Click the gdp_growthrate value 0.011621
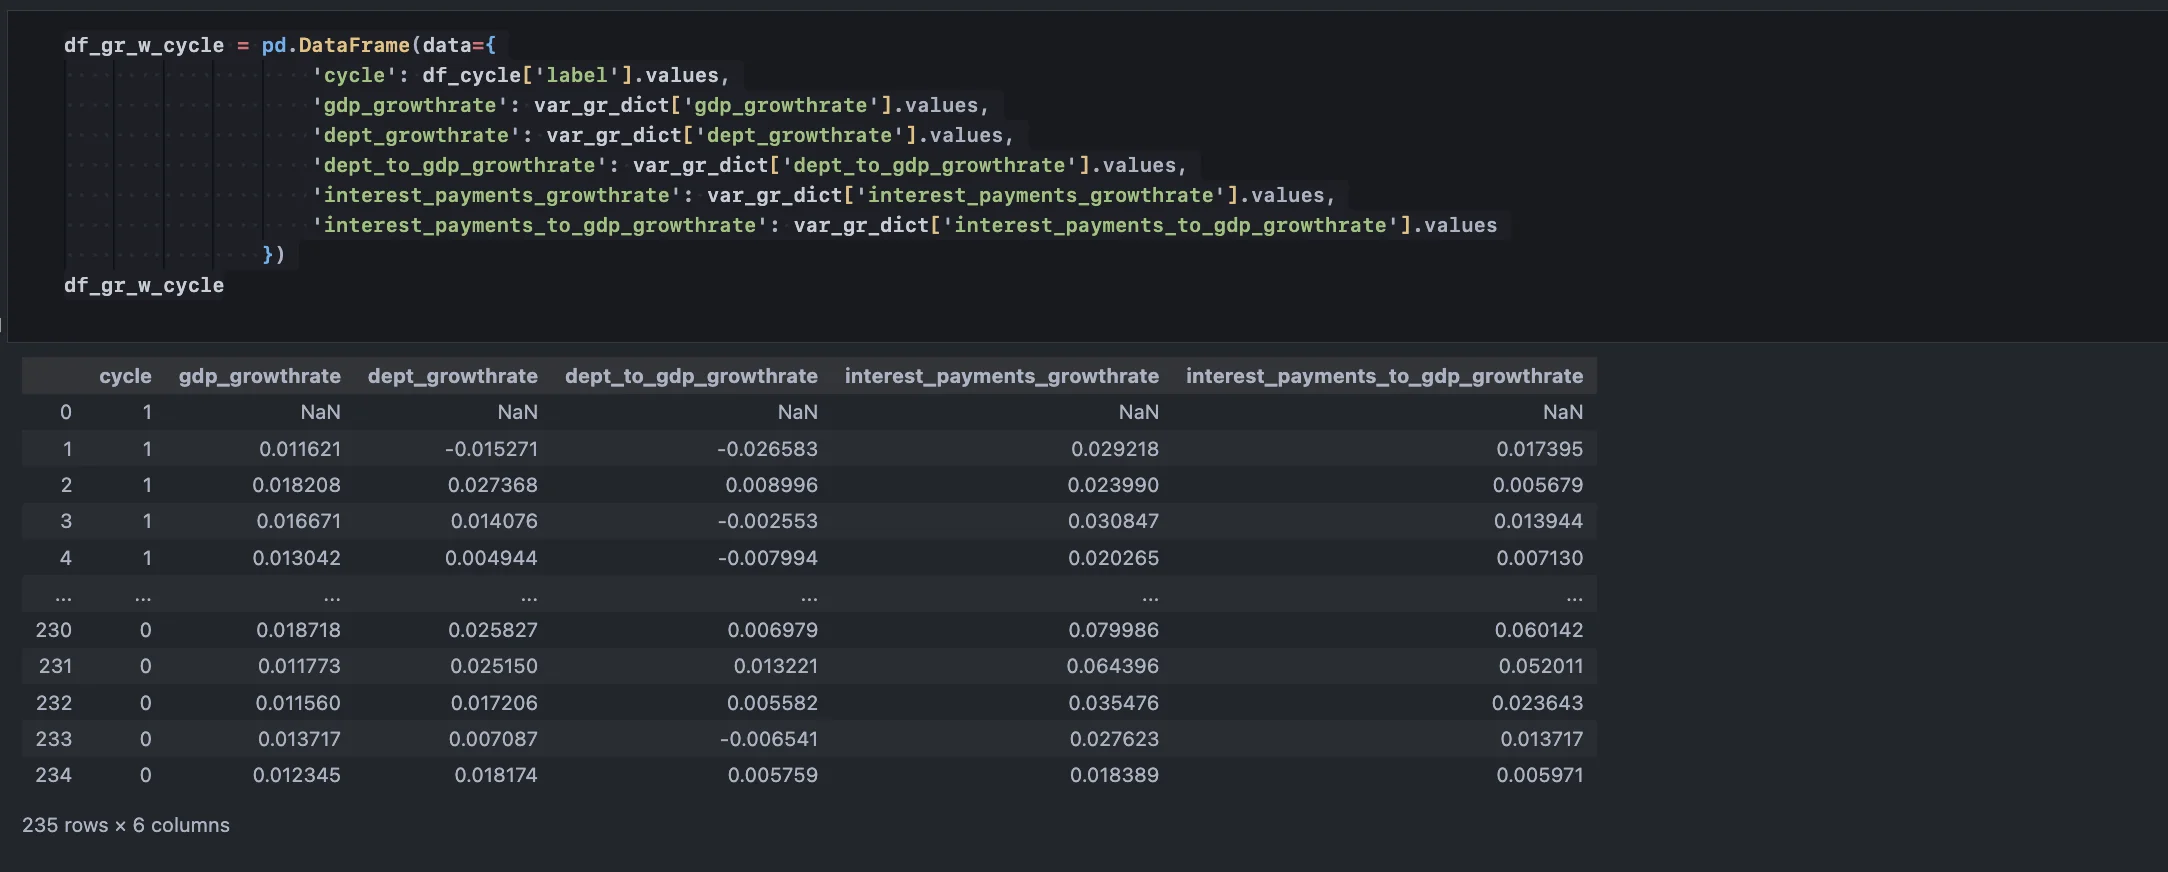Screen dimensions: 2168x872 coord(299,449)
